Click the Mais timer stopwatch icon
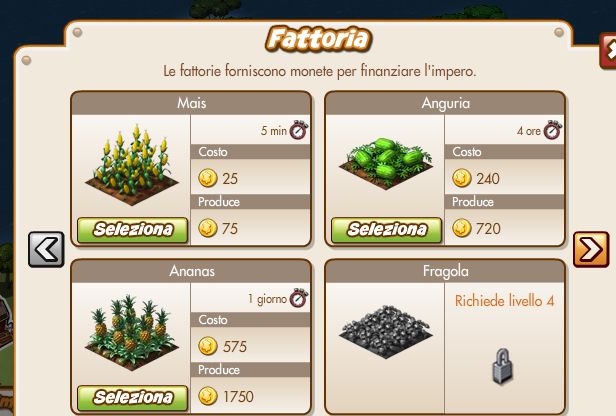The width and height of the screenshot is (616, 416). (x=299, y=130)
